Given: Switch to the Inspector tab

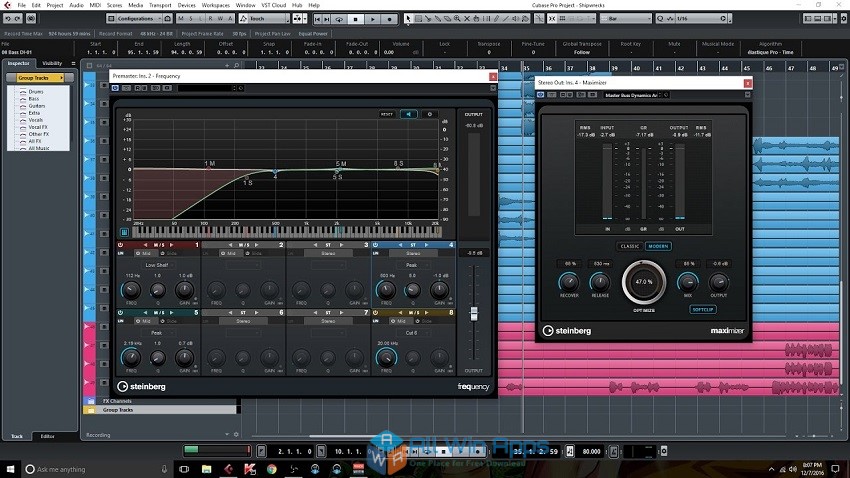Looking at the screenshot, I should (18, 63).
